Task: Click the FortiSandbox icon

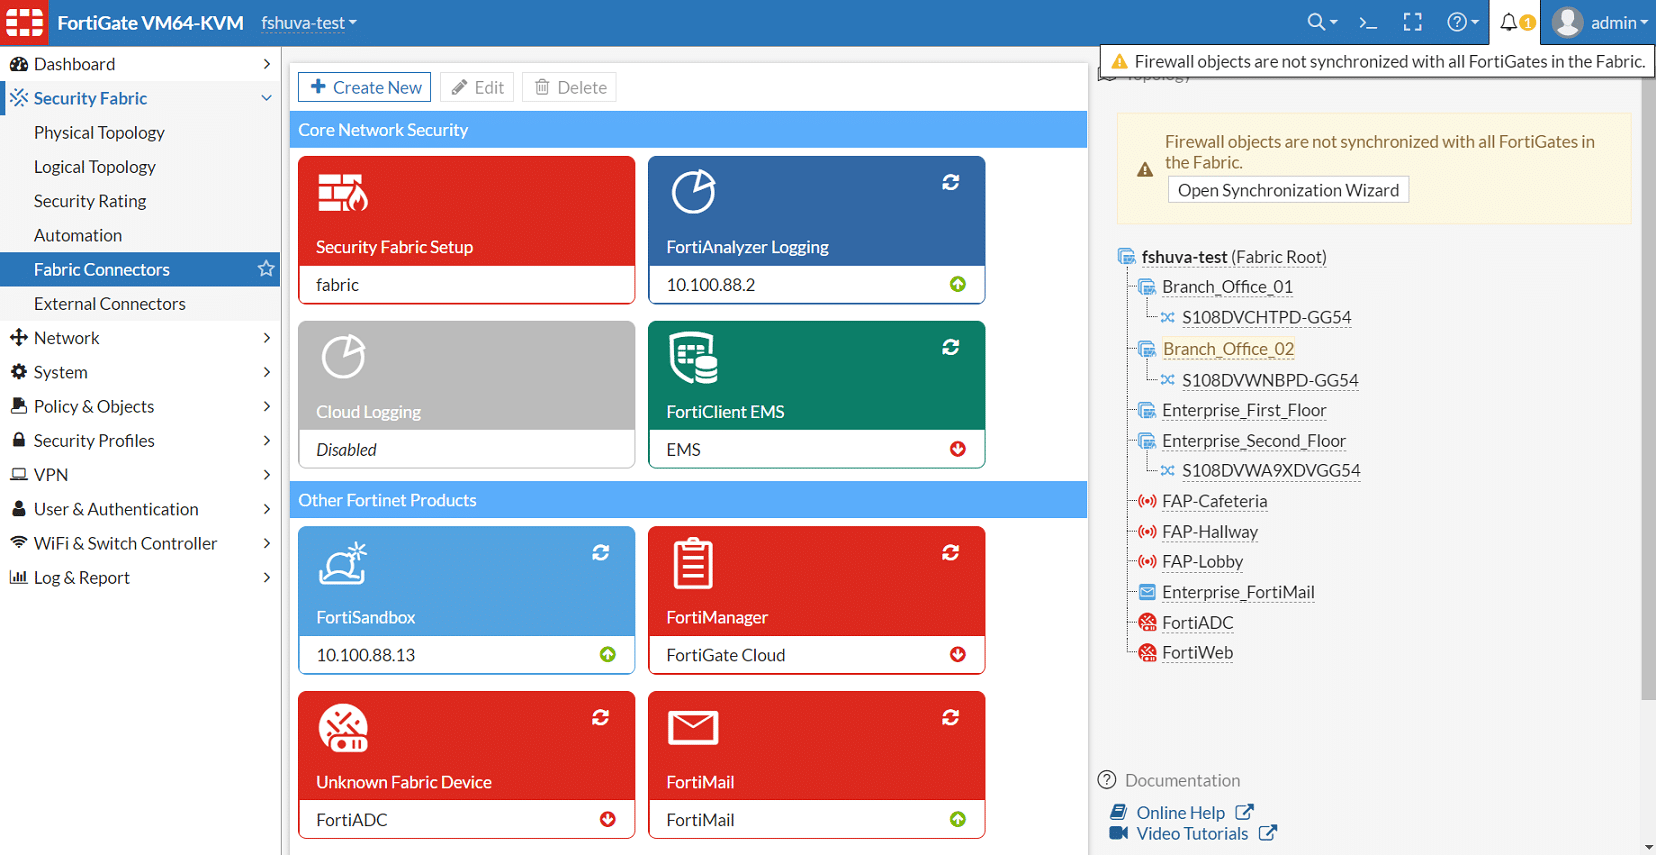Action: coord(343,563)
